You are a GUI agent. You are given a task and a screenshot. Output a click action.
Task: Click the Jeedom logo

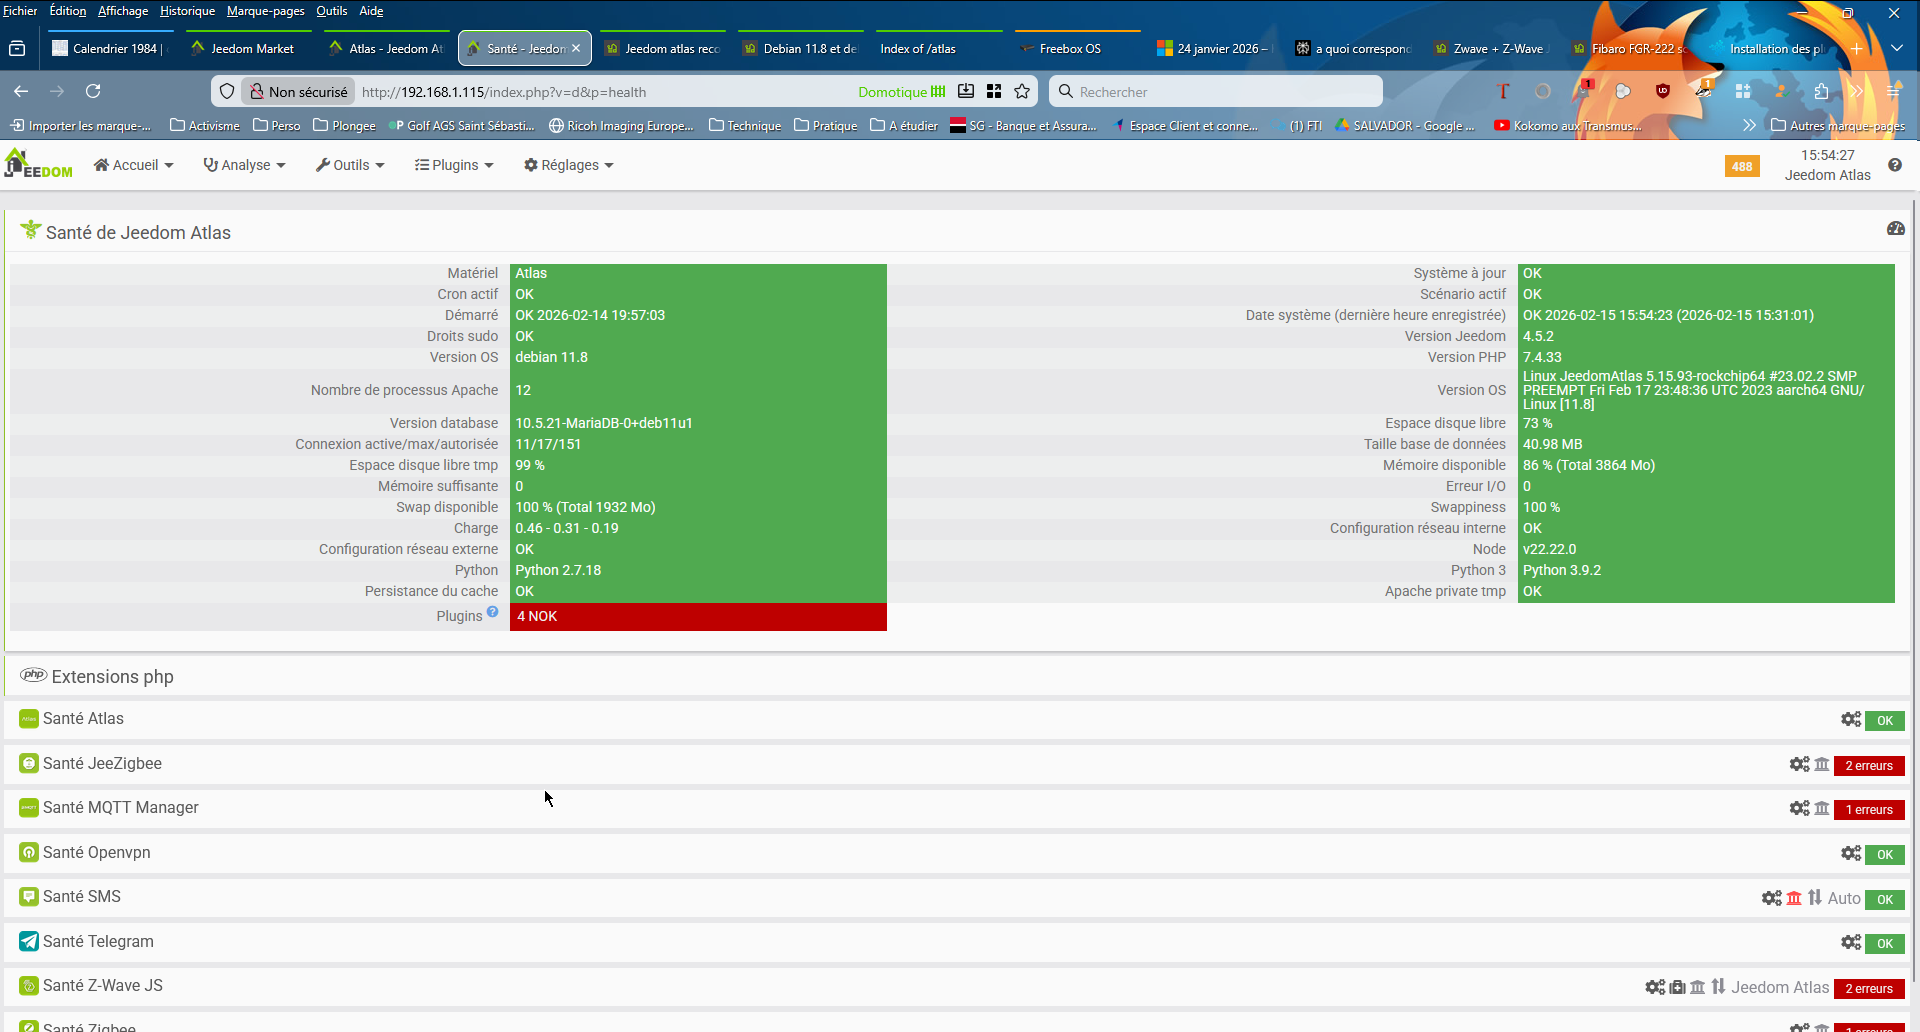(x=38, y=164)
